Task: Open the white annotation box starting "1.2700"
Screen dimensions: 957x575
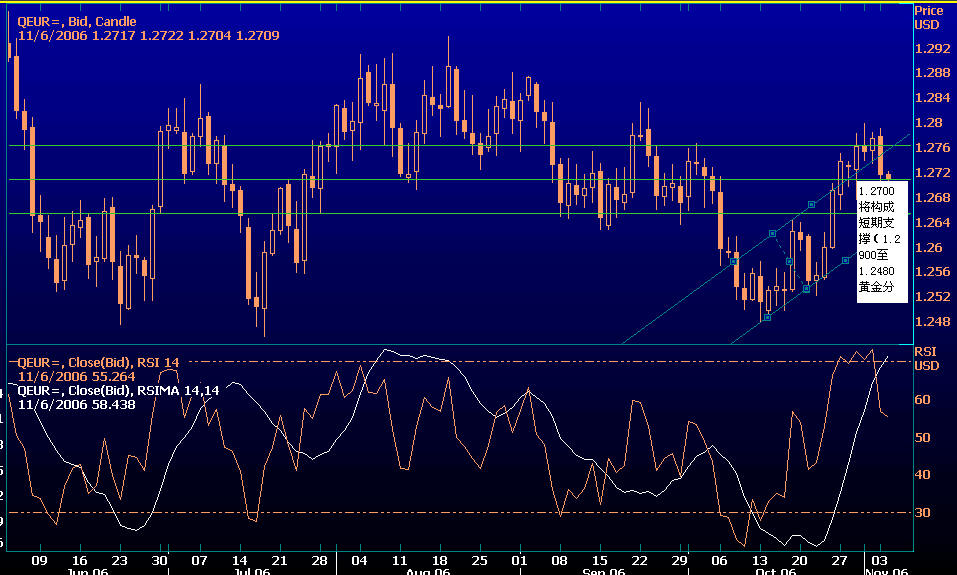Action: (881, 241)
